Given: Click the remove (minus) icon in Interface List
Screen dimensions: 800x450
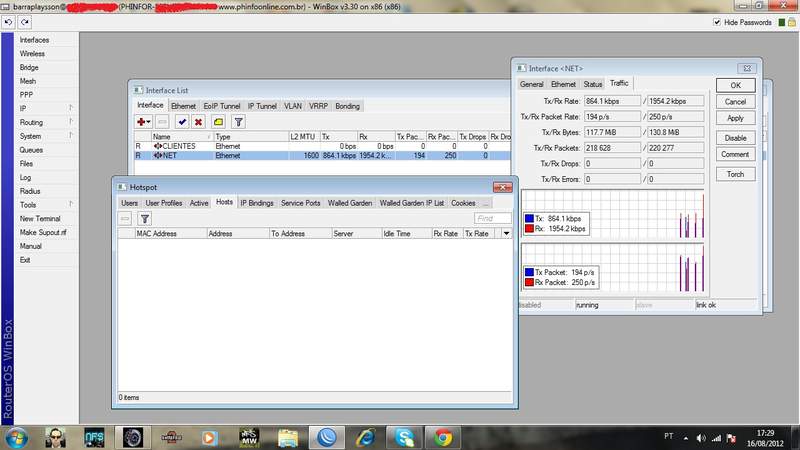Looking at the screenshot, I should [x=162, y=122].
